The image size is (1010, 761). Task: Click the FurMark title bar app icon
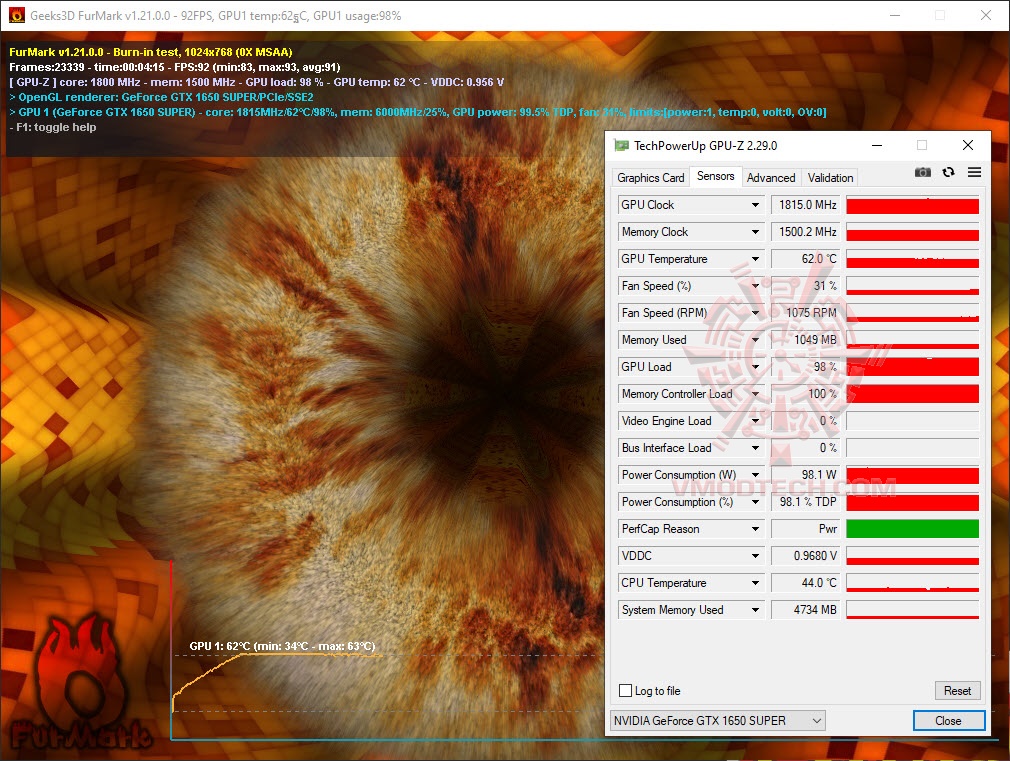(x=17, y=15)
